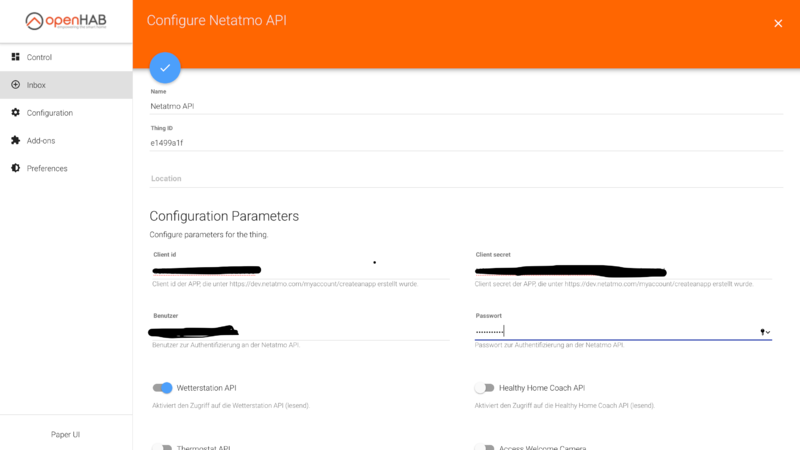Click the Add-ons puzzle piece icon

(x=15, y=140)
